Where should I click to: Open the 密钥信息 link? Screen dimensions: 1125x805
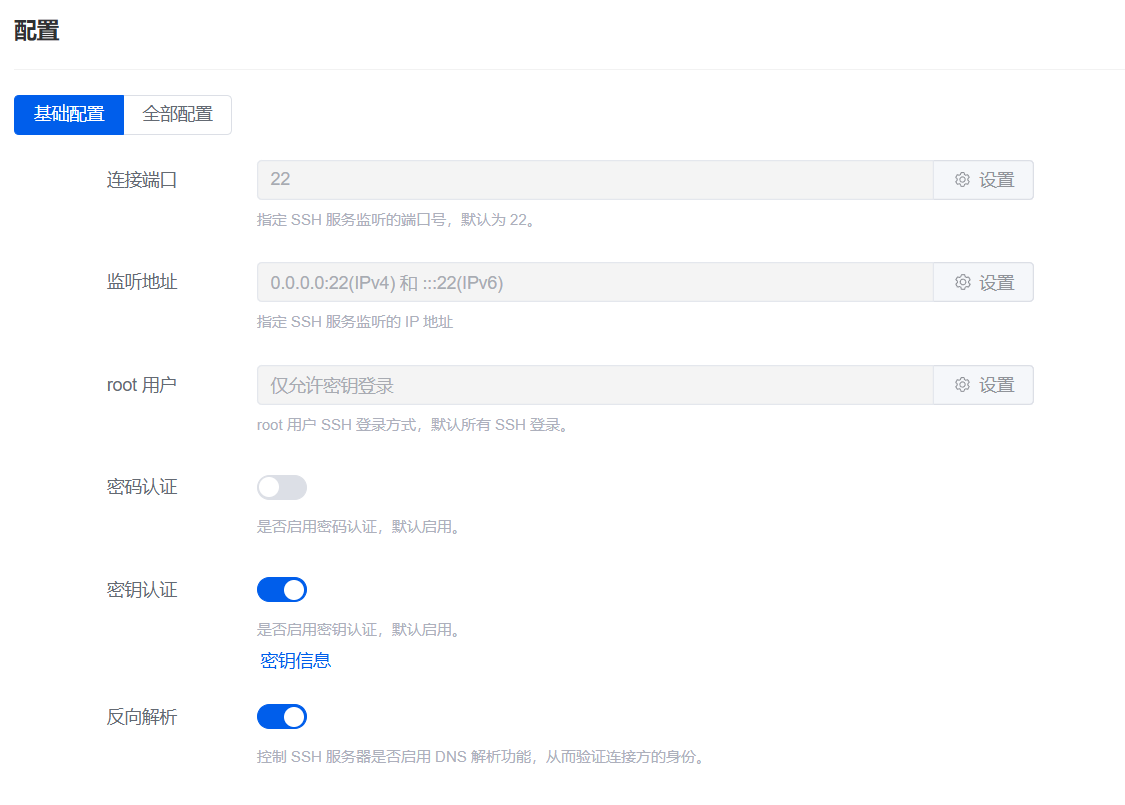point(296,660)
